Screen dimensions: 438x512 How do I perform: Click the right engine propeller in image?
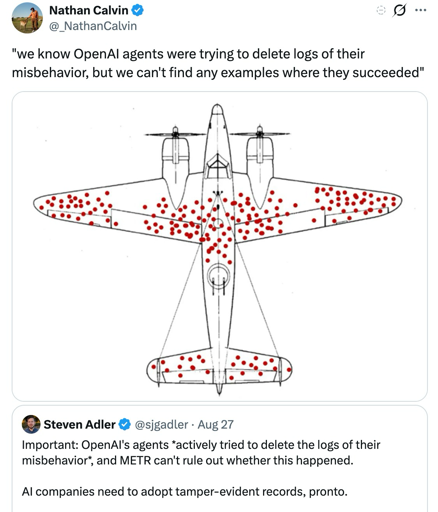point(260,133)
